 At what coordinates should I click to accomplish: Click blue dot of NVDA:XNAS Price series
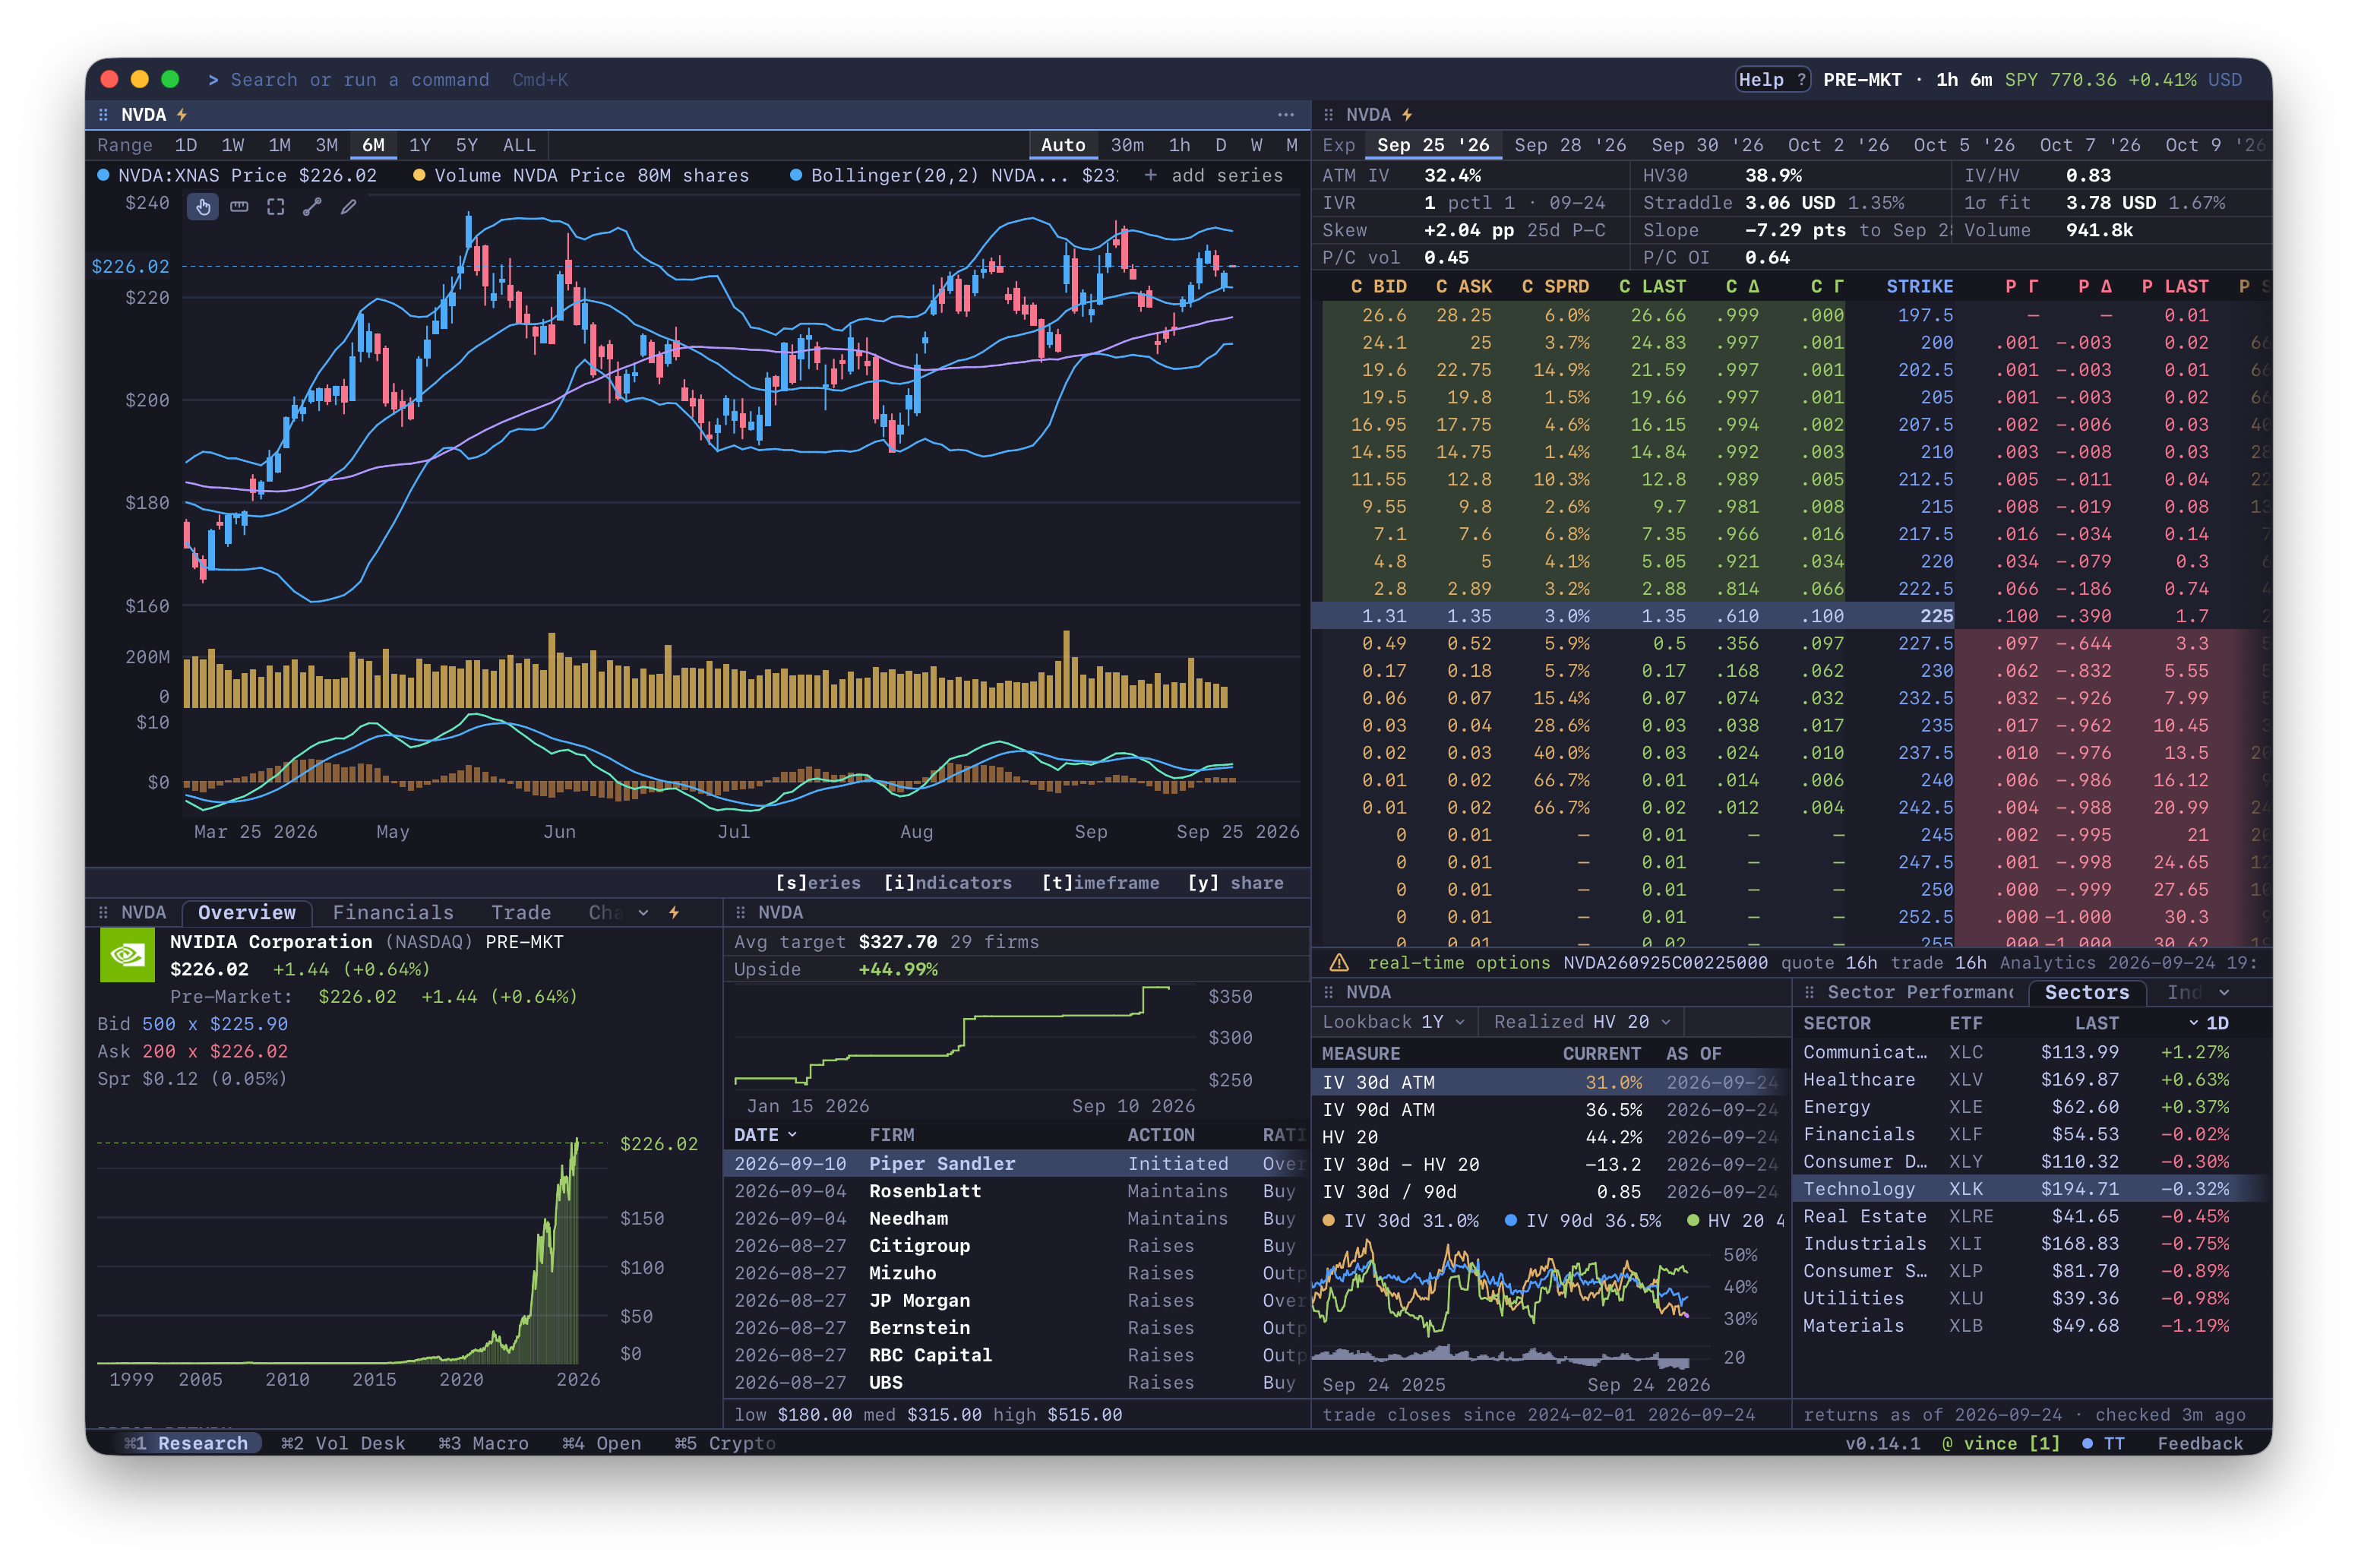point(103,175)
